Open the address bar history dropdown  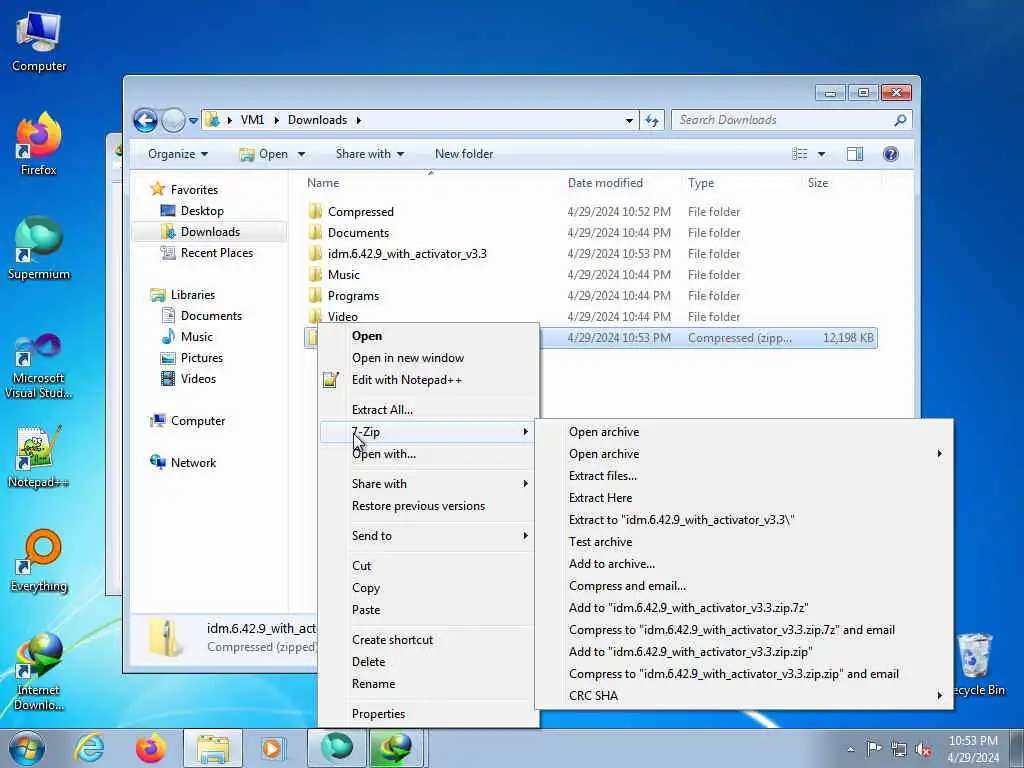click(629, 120)
